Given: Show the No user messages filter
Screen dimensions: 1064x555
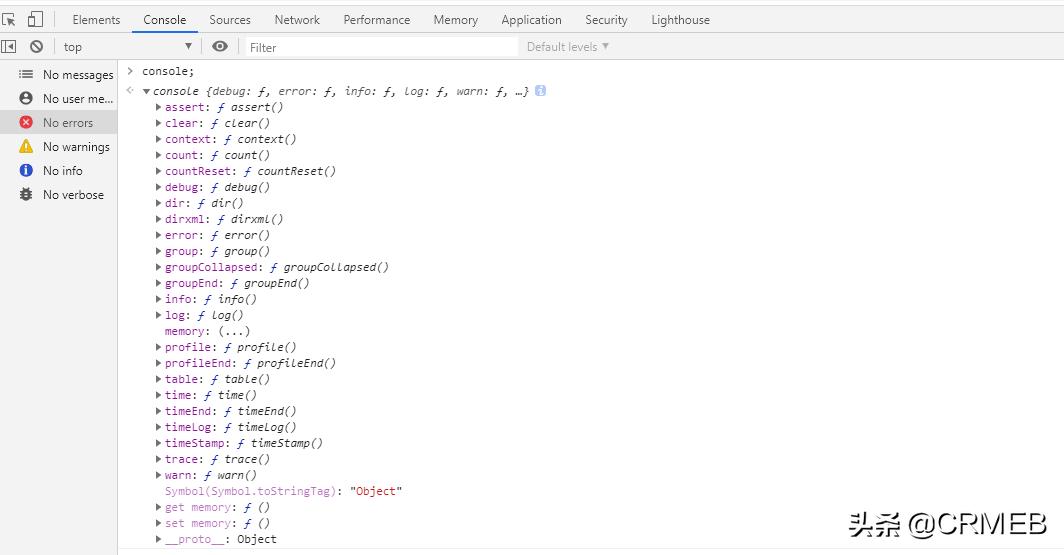Looking at the screenshot, I should tap(77, 99).
